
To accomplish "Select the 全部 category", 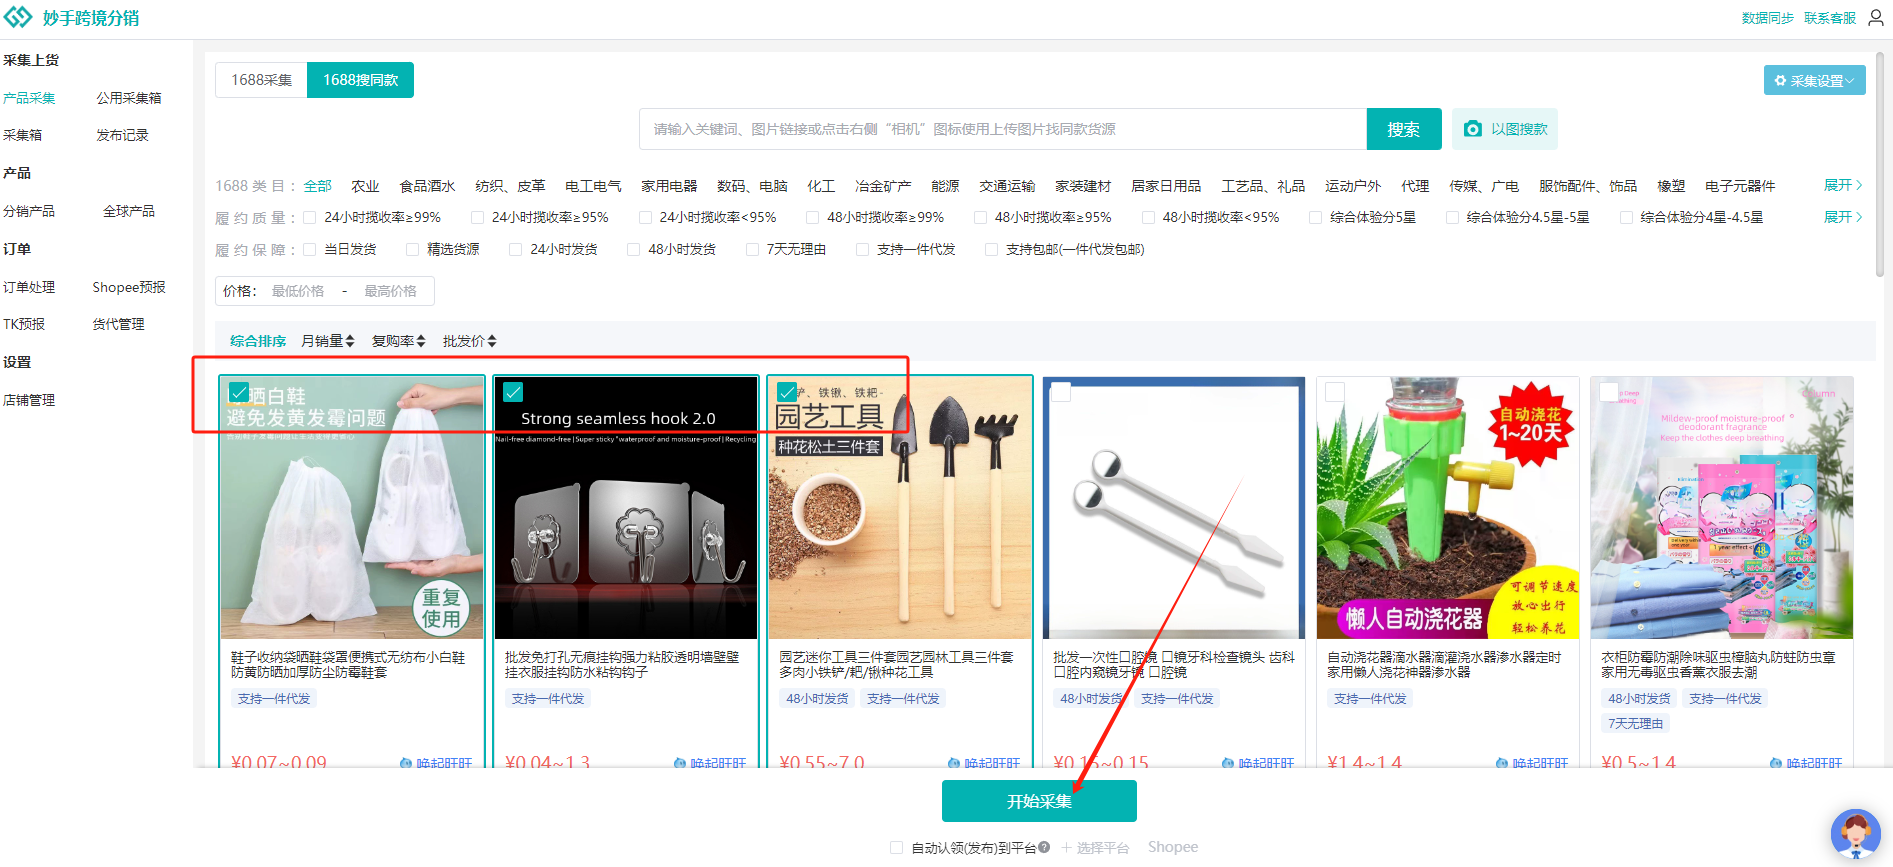I will point(318,186).
